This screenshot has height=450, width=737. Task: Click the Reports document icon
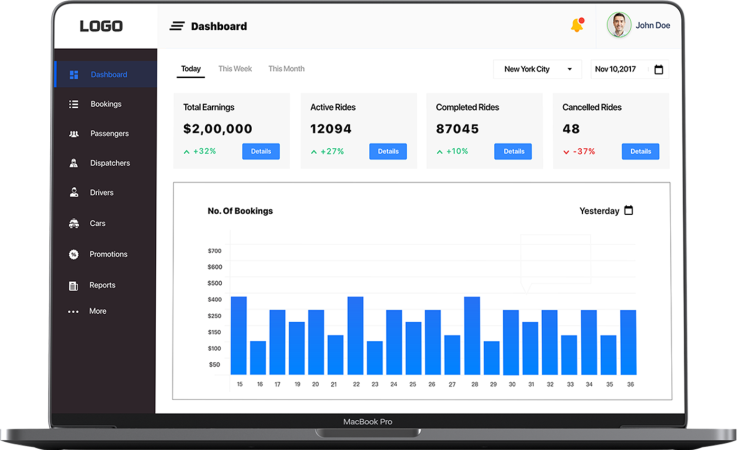pyautogui.click(x=73, y=286)
